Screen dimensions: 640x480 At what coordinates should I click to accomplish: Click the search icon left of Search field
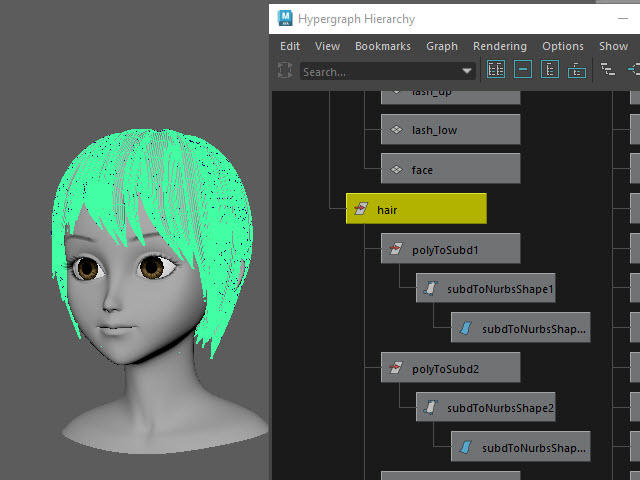click(x=286, y=71)
